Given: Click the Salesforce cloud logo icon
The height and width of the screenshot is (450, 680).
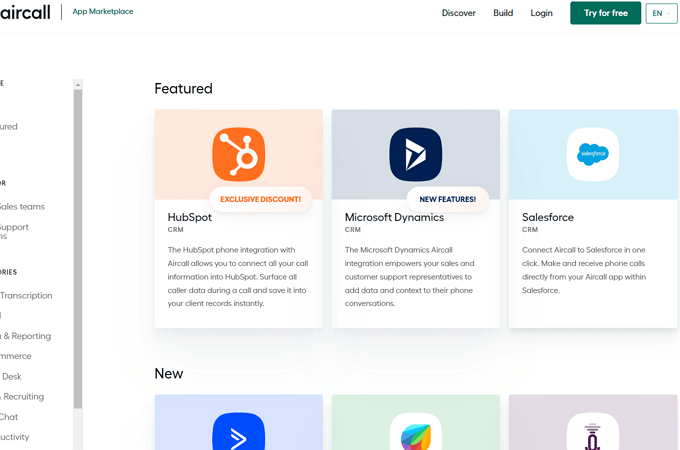Looking at the screenshot, I should [593, 154].
